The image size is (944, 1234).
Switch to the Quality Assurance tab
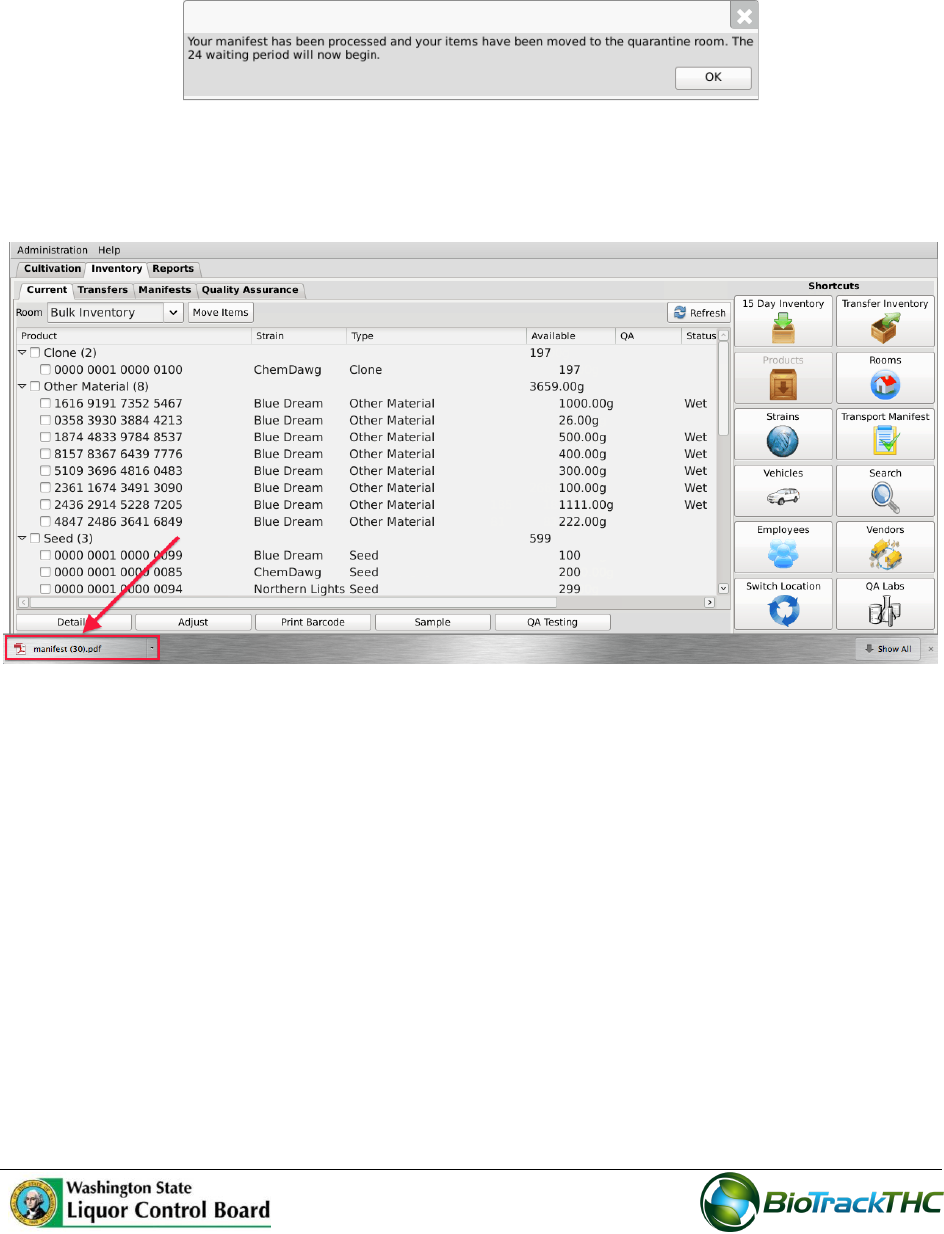pyautogui.click(x=250, y=290)
